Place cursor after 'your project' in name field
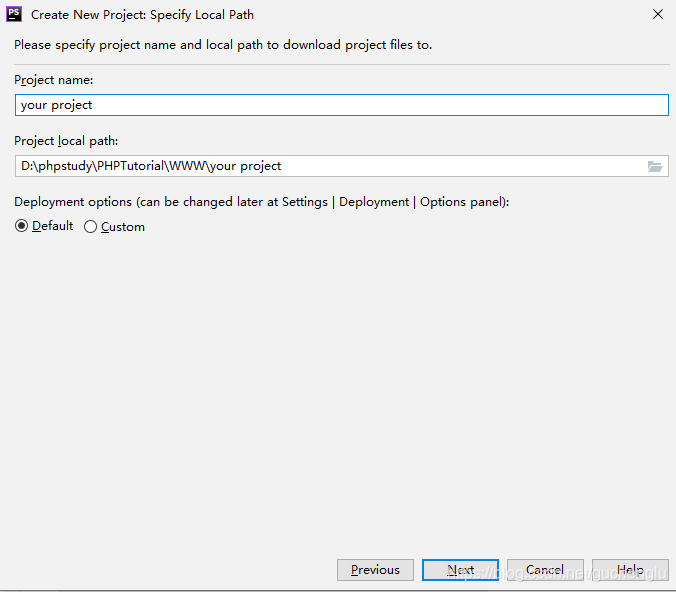The width and height of the screenshot is (676, 592). 93,105
